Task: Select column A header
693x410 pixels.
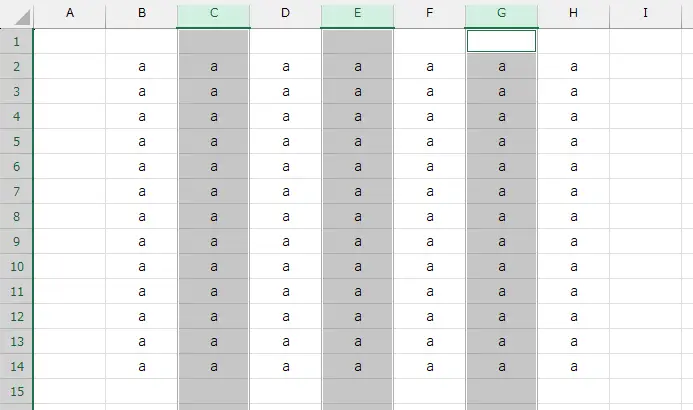Action: pyautogui.click(x=70, y=13)
